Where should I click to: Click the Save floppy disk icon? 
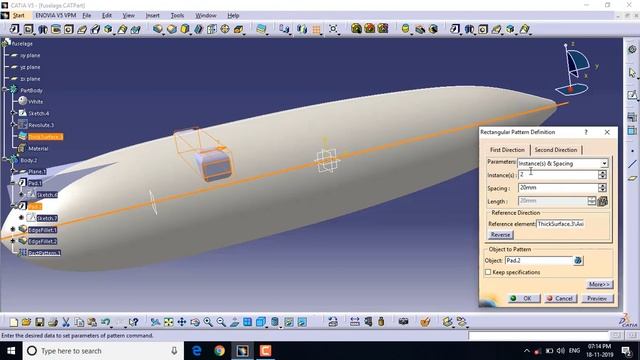39,322
